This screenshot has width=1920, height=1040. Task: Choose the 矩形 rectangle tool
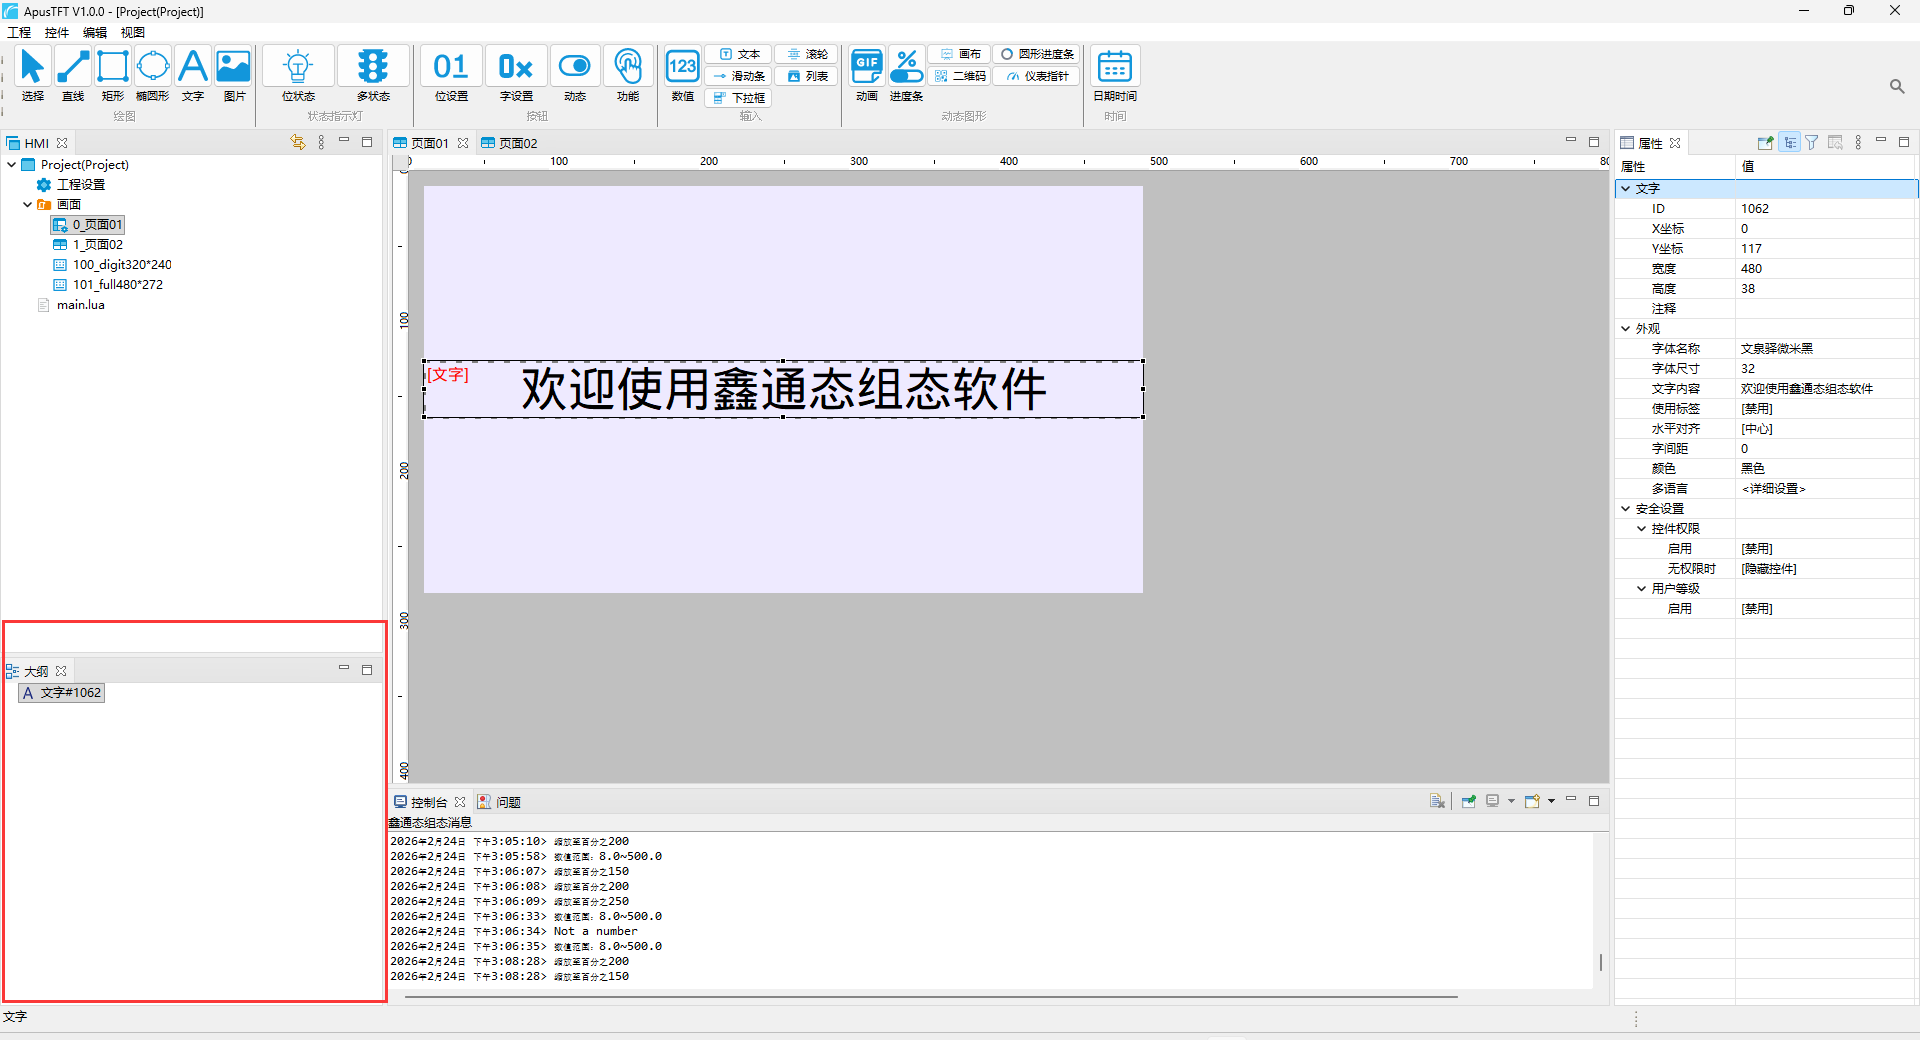(112, 75)
